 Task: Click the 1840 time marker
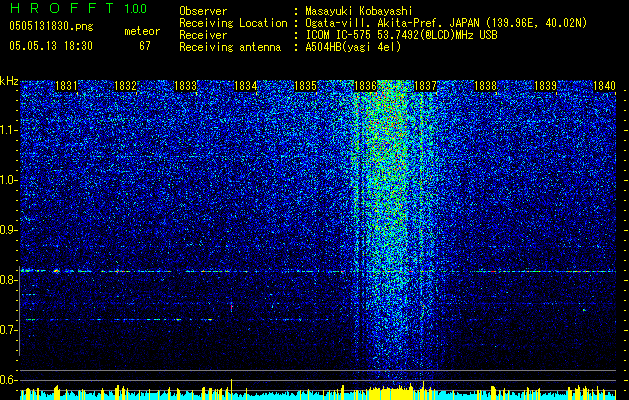(604, 86)
